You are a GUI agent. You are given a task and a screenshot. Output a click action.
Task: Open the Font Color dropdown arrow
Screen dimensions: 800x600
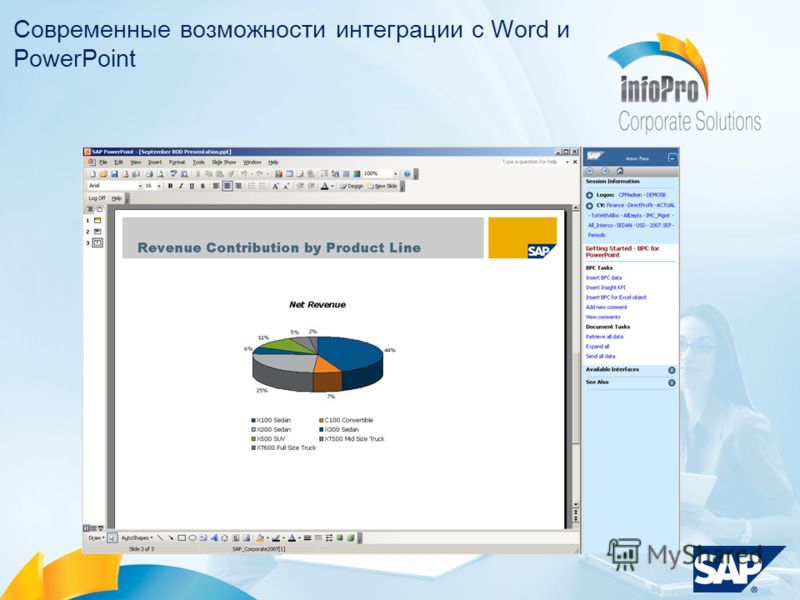(332, 186)
